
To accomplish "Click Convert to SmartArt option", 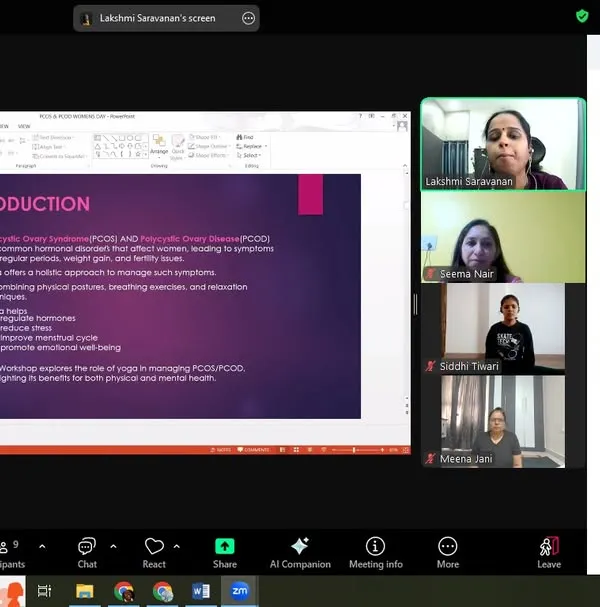I will click(60, 156).
